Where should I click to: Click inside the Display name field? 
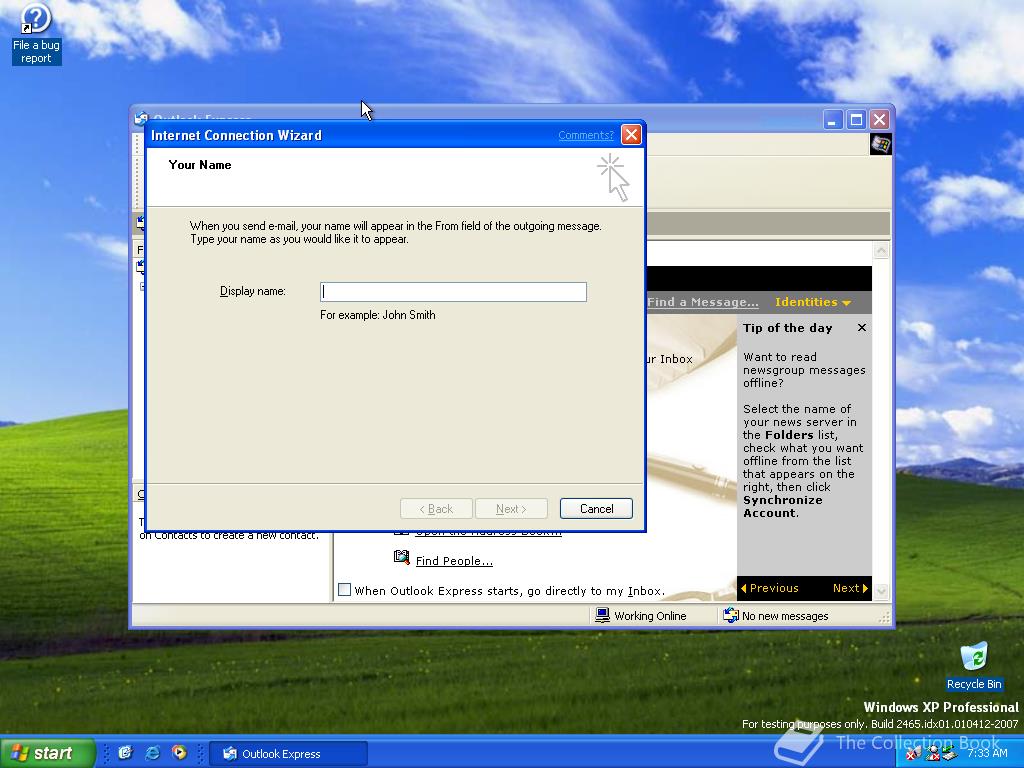(453, 292)
